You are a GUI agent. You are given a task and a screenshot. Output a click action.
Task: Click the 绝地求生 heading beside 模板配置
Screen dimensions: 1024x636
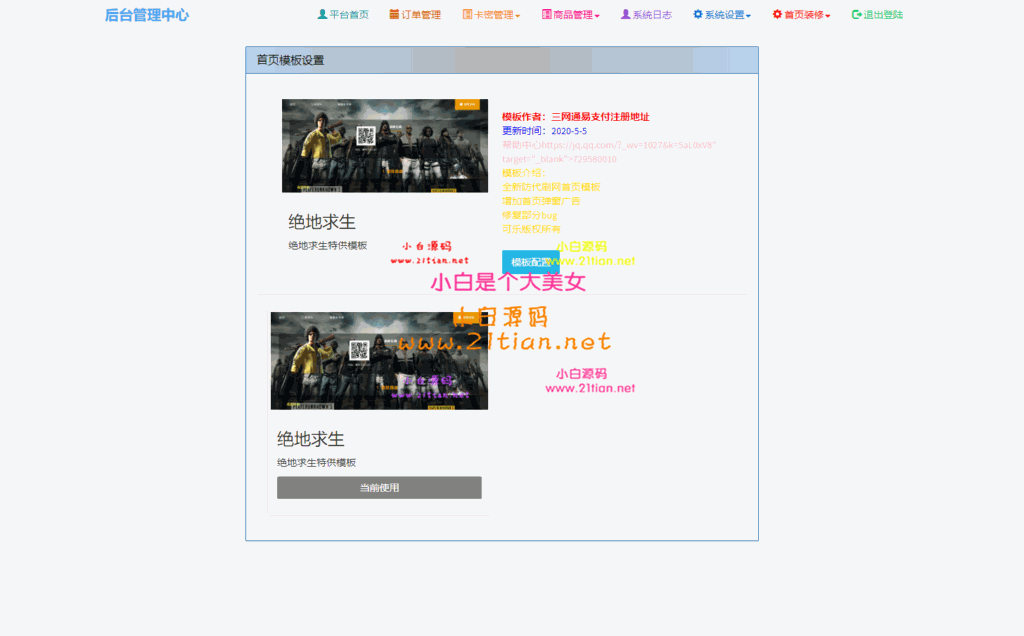pyautogui.click(x=322, y=222)
